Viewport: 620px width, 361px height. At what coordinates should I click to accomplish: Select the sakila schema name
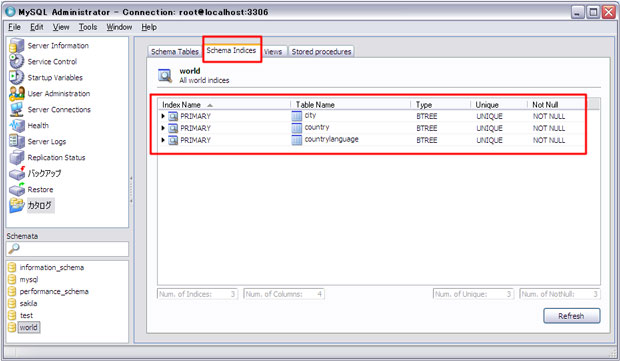28,303
